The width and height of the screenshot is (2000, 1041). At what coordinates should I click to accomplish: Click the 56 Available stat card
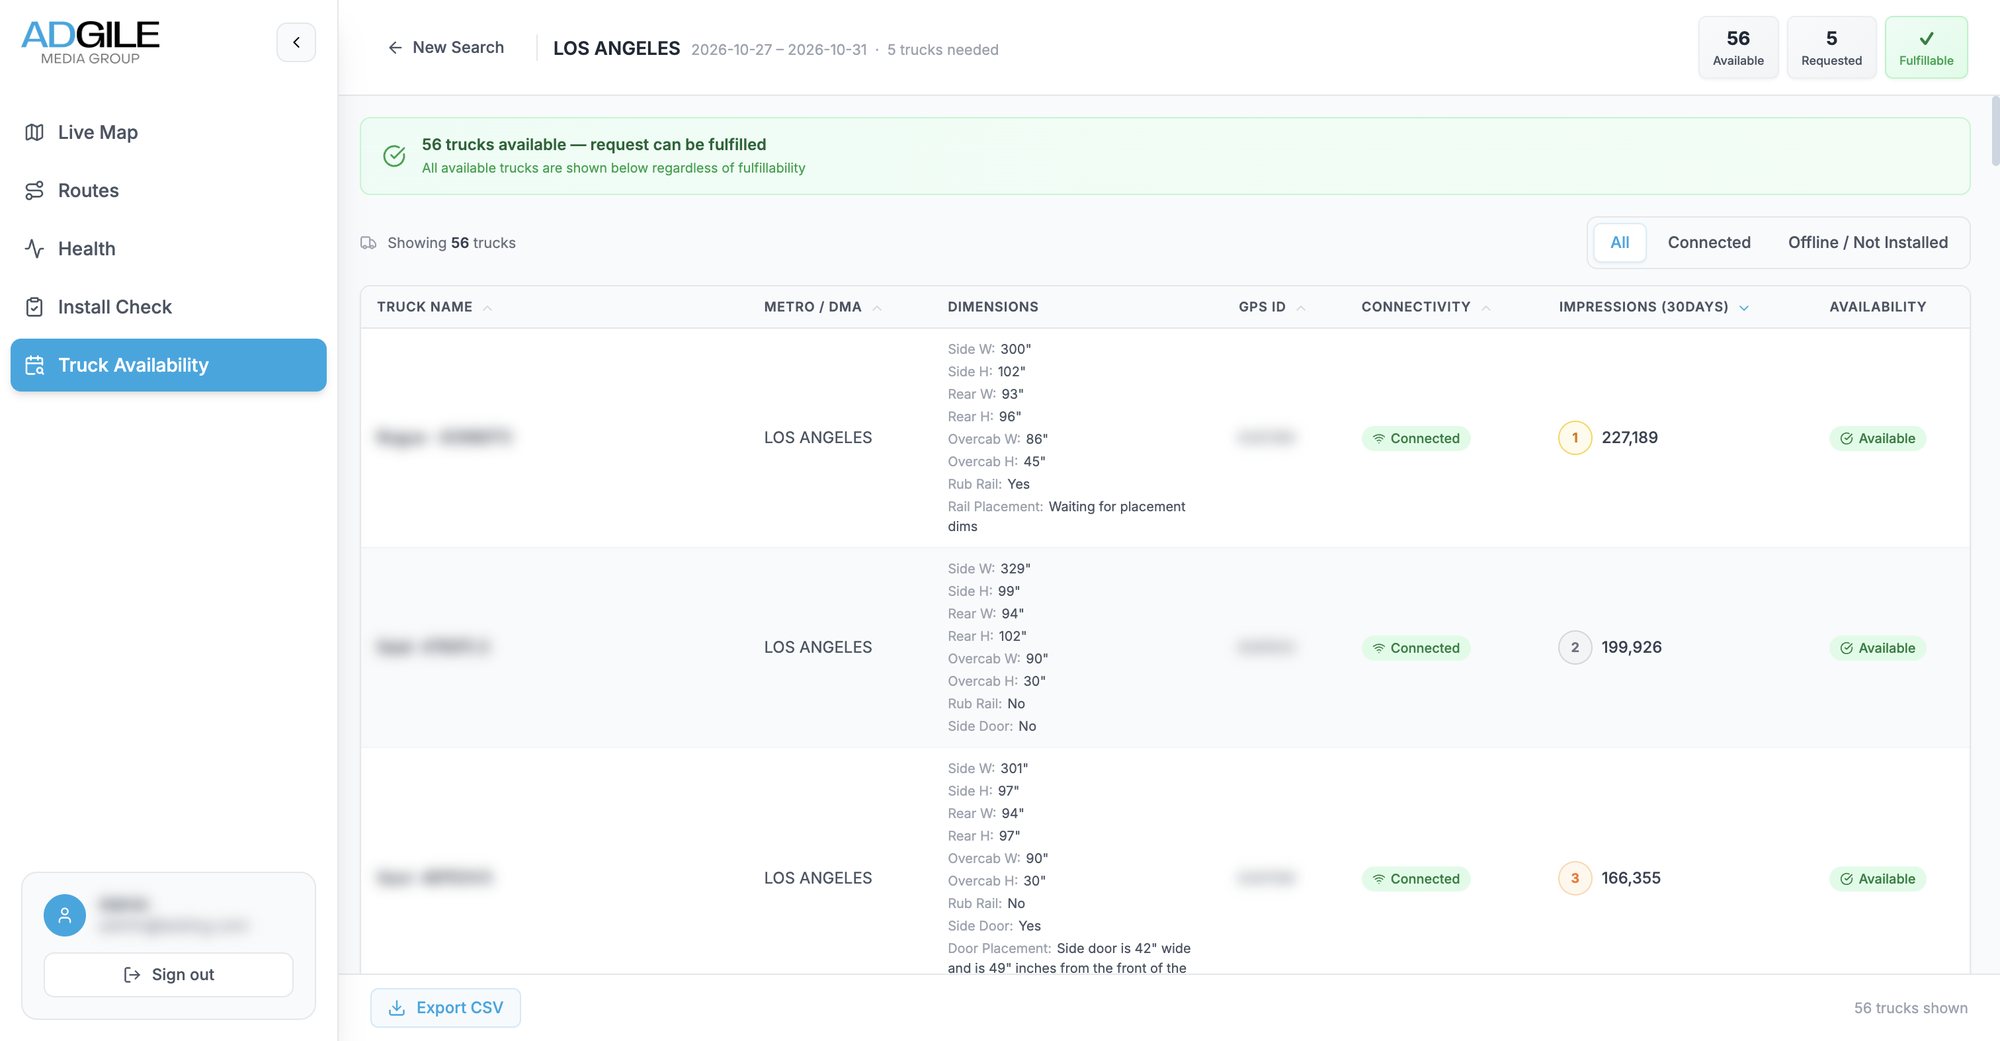[1738, 47]
